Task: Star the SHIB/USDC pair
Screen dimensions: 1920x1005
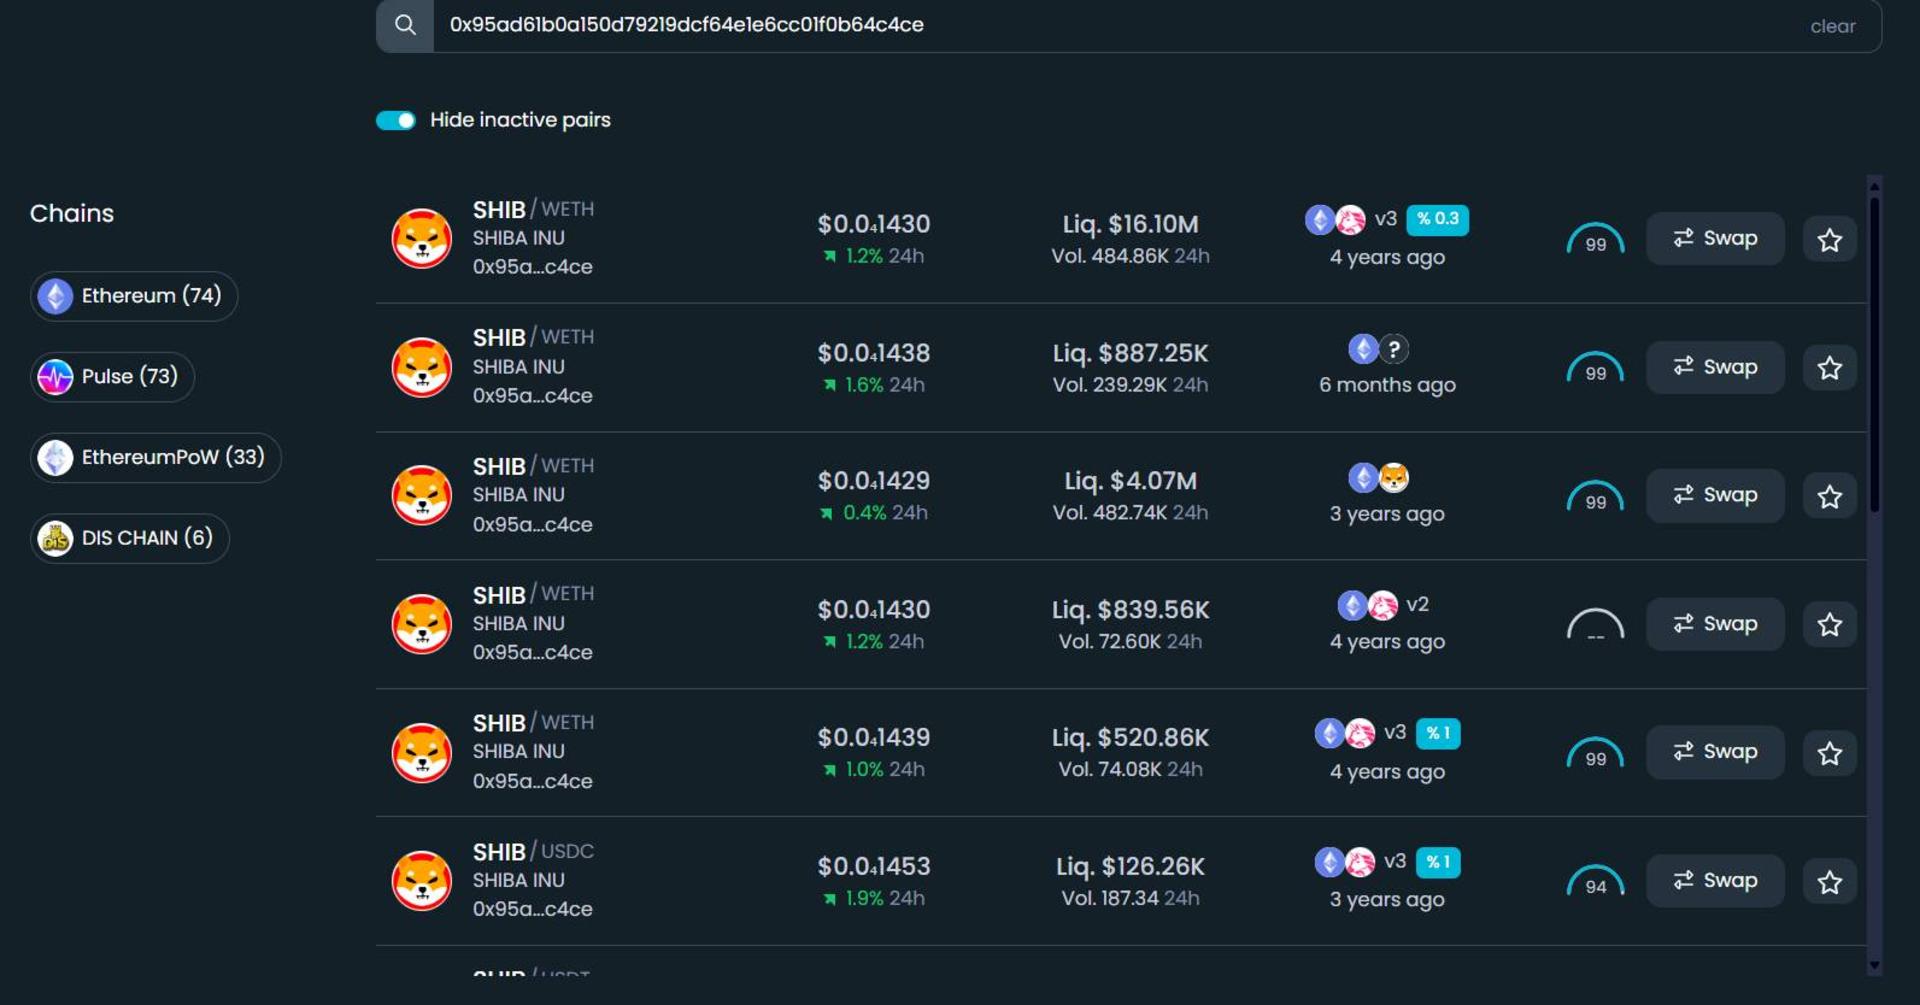Action: pyautogui.click(x=1829, y=882)
